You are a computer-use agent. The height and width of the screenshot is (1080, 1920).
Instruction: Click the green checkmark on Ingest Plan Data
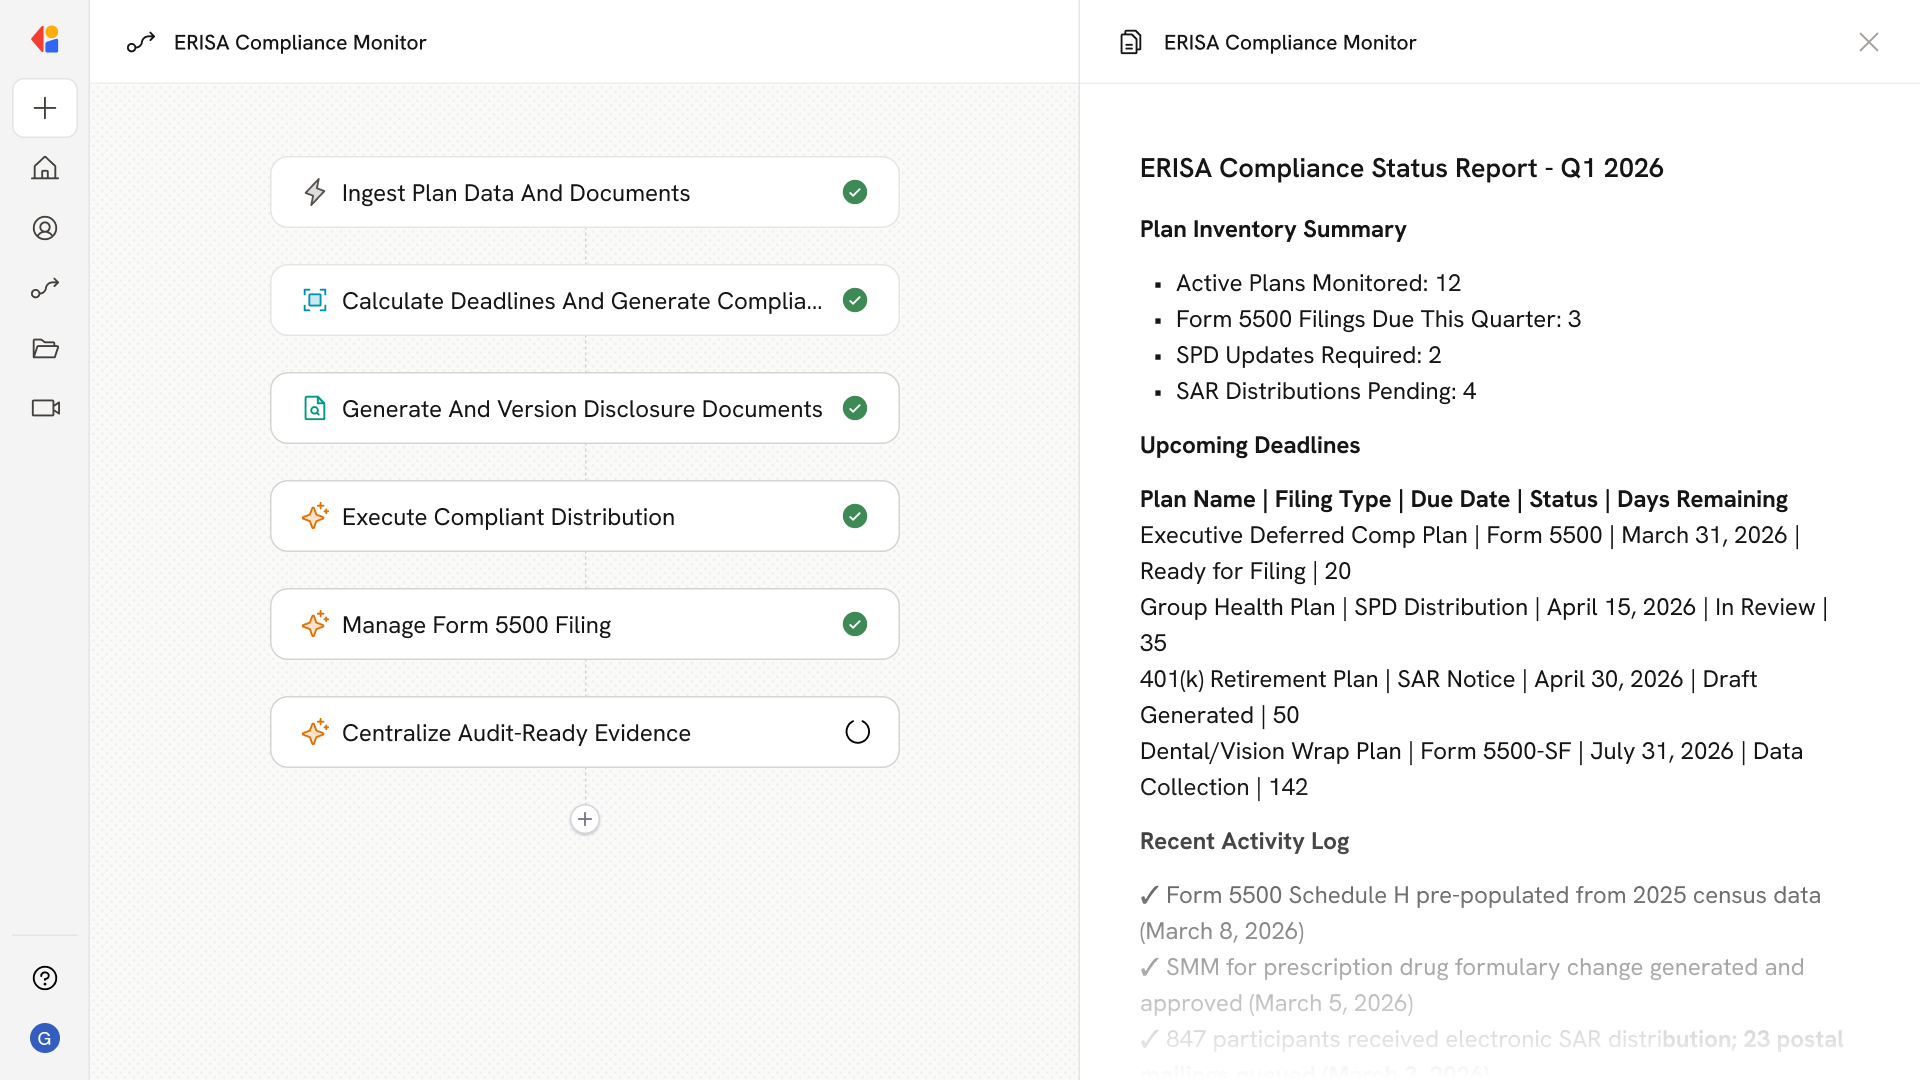[x=855, y=192]
